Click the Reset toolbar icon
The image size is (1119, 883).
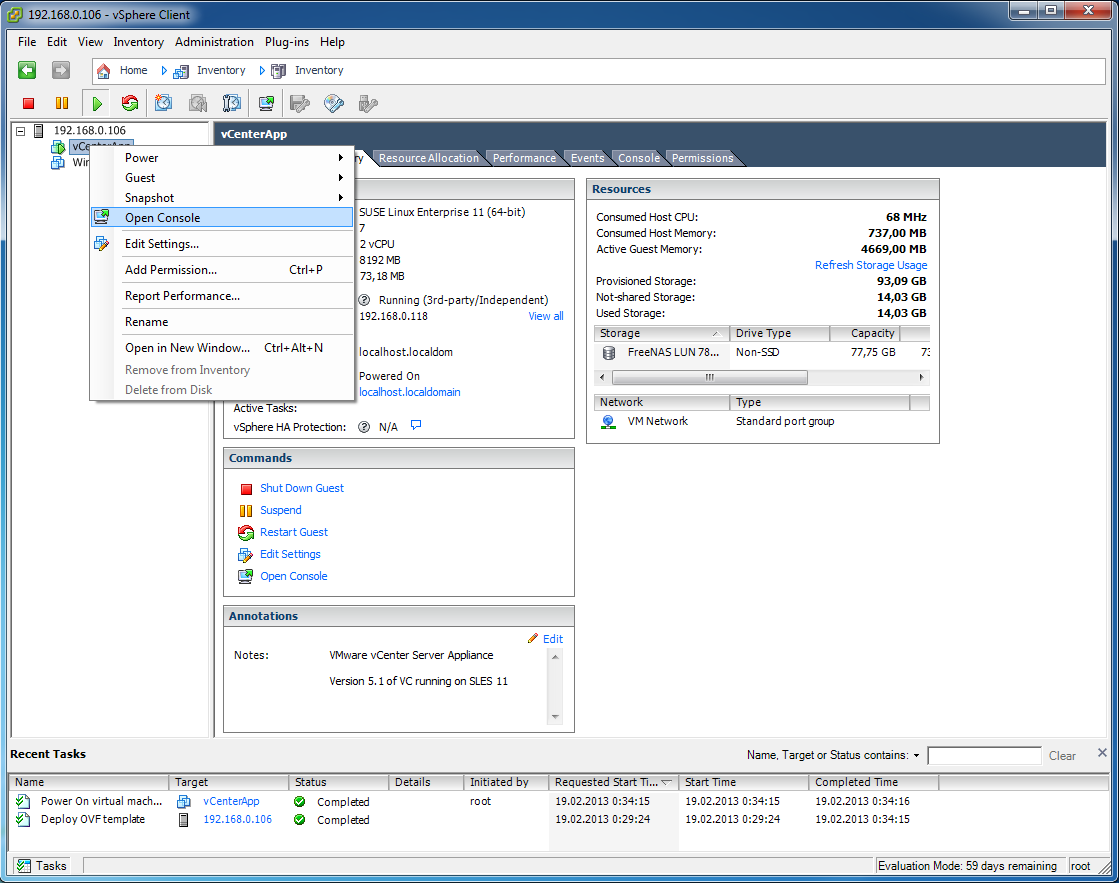130,104
